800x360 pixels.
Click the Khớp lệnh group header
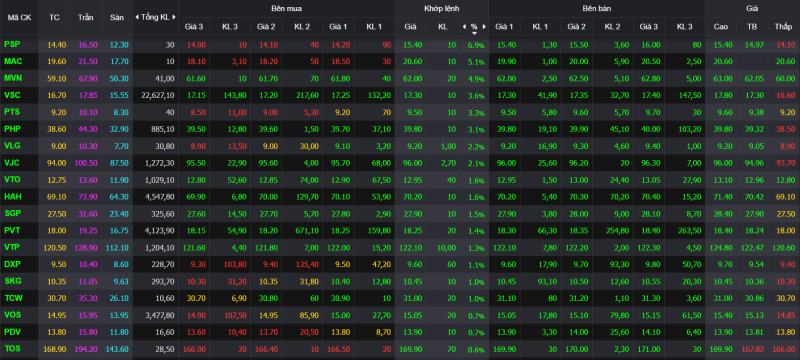441,9
